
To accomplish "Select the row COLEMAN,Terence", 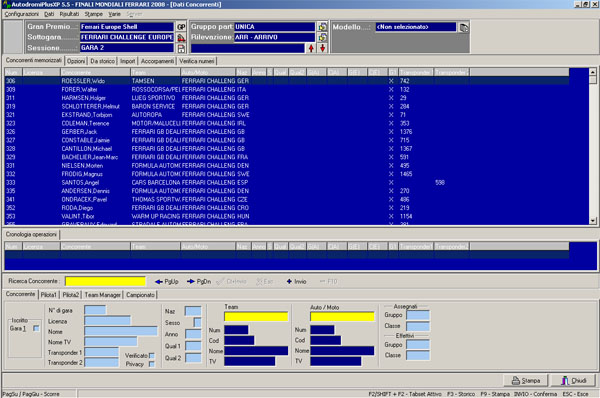I will [x=287, y=123].
